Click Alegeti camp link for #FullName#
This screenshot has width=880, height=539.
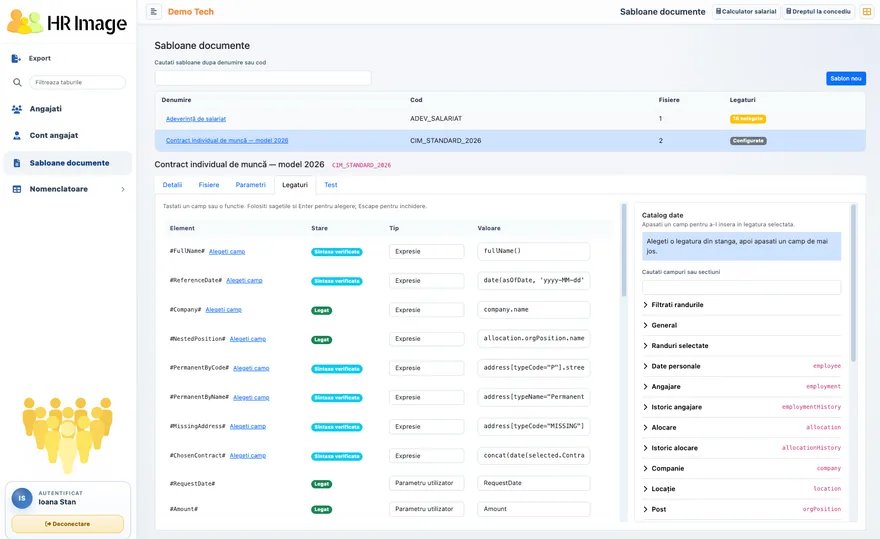pos(227,252)
